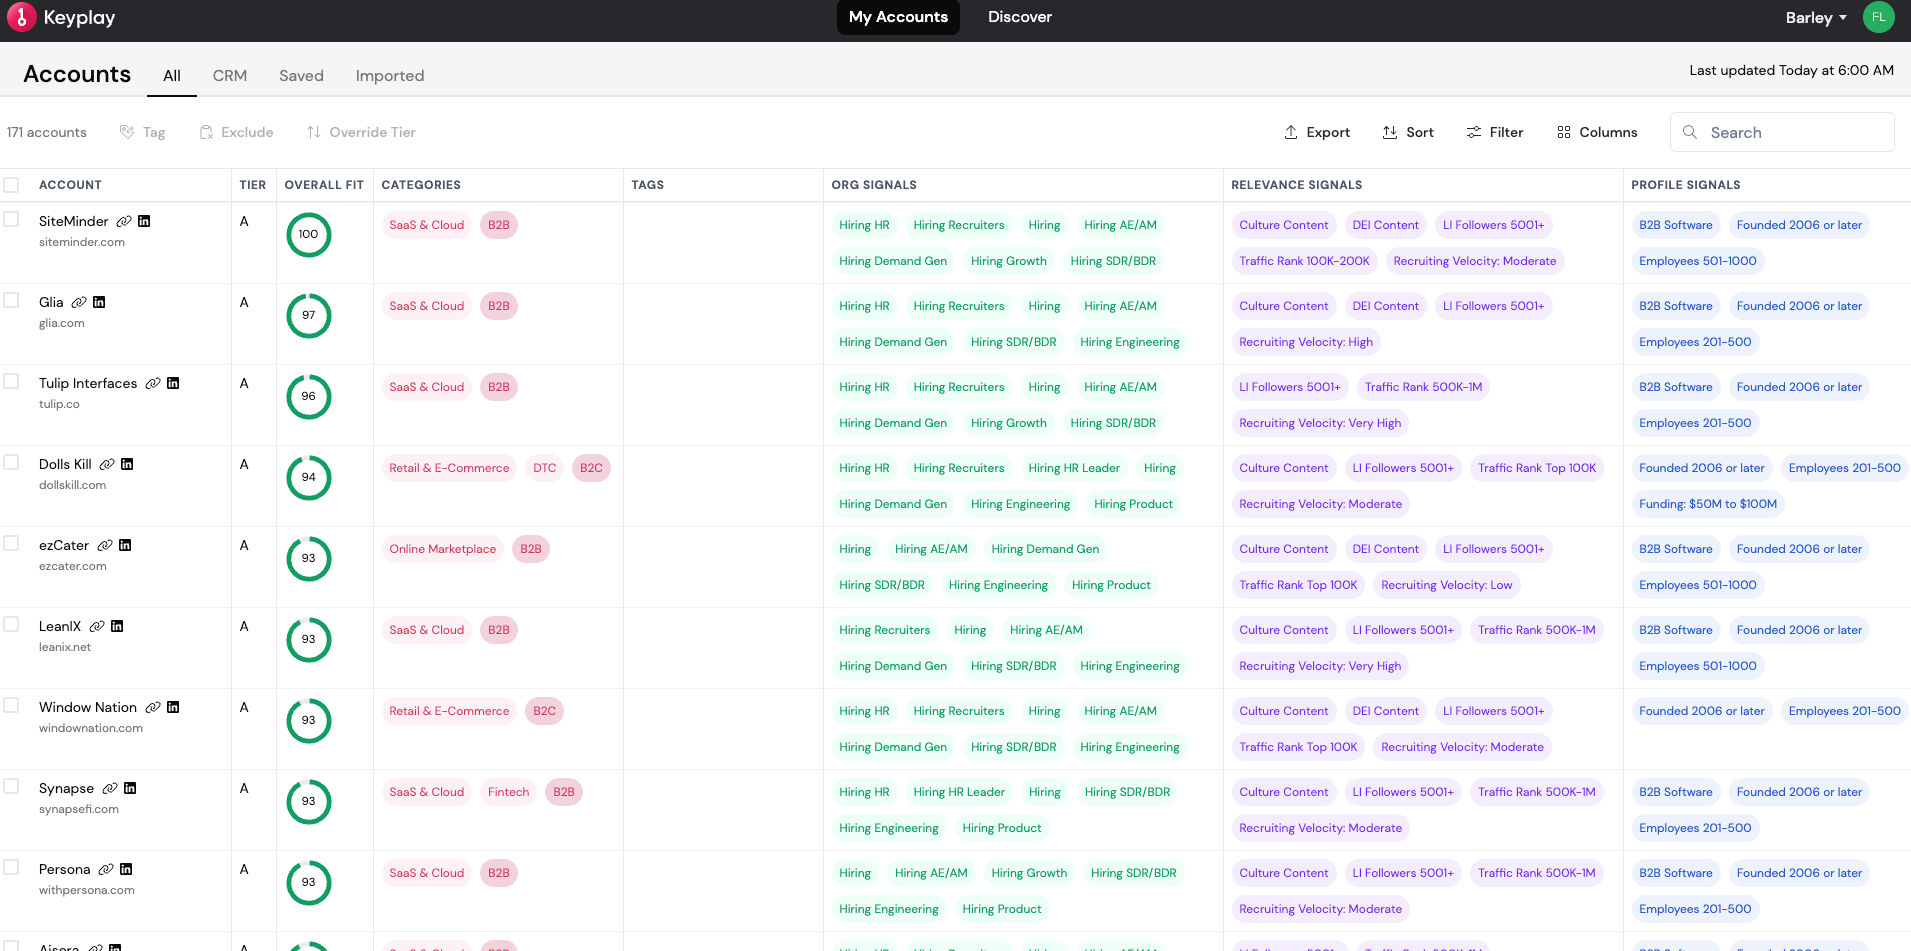Open Tulip Interfaces' link icon
Image resolution: width=1911 pixels, height=951 pixels.
(x=153, y=383)
